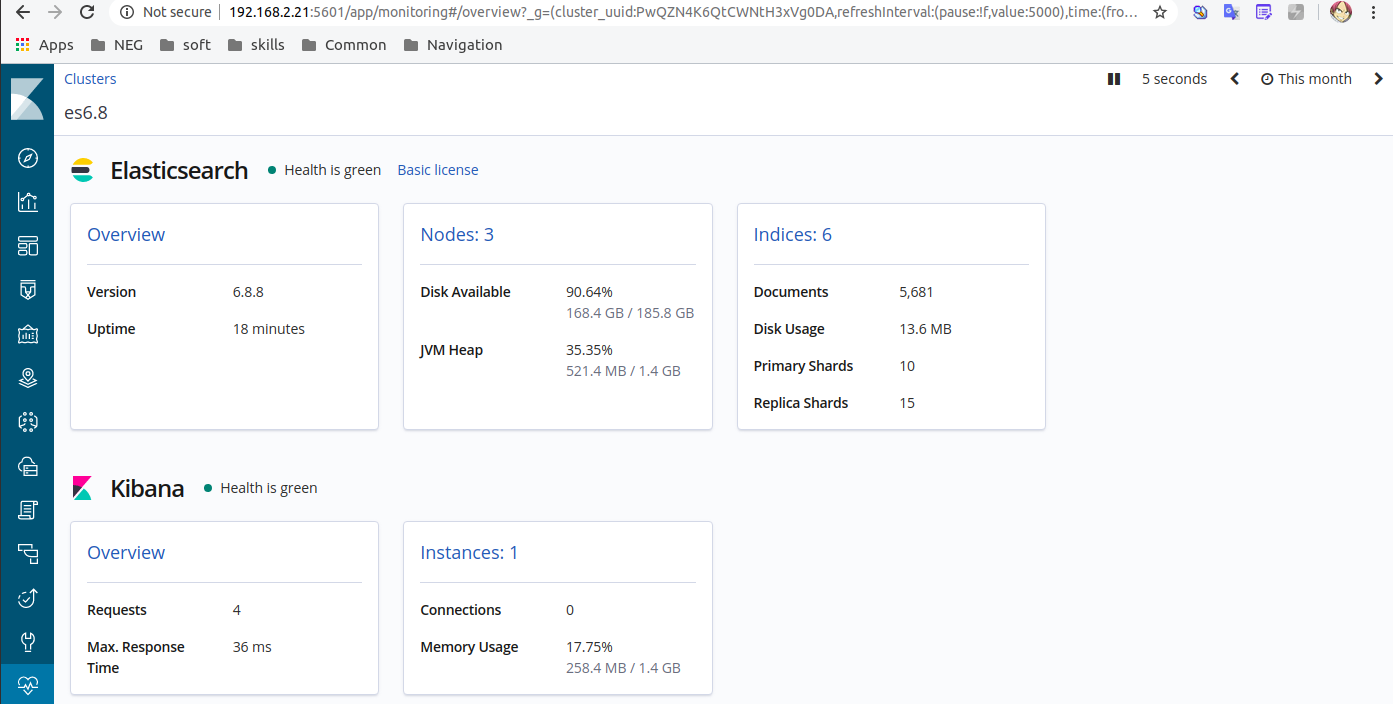Screen dimensions: 1393x704
Task: Open the NEG bookmark folder
Action: (x=116, y=45)
